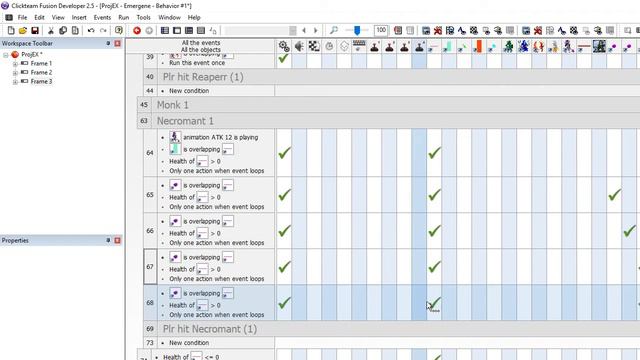Click the Paste icon in toolbar
The height and width of the screenshot is (360, 640).
[x=75, y=31]
